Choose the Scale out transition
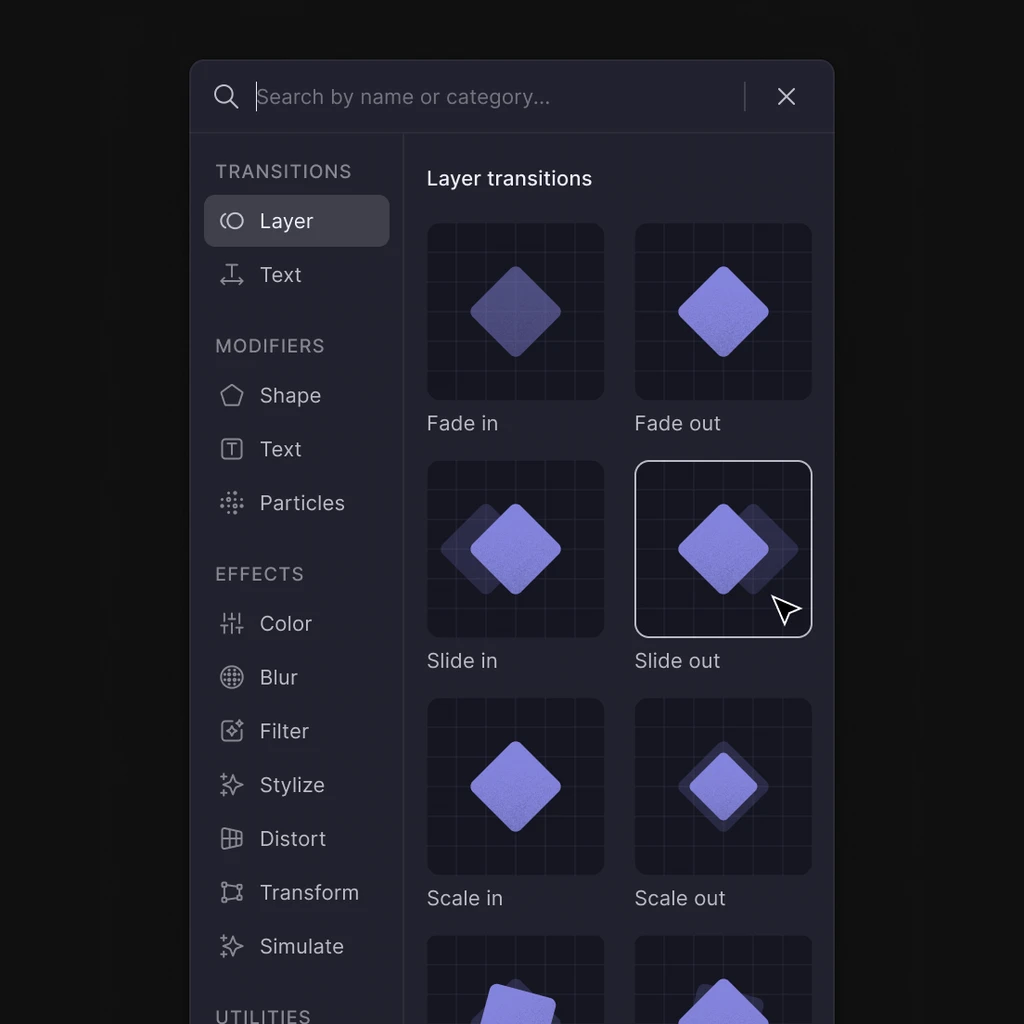The height and width of the screenshot is (1024, 1024). pyautogui.click(x=723, y=786)
